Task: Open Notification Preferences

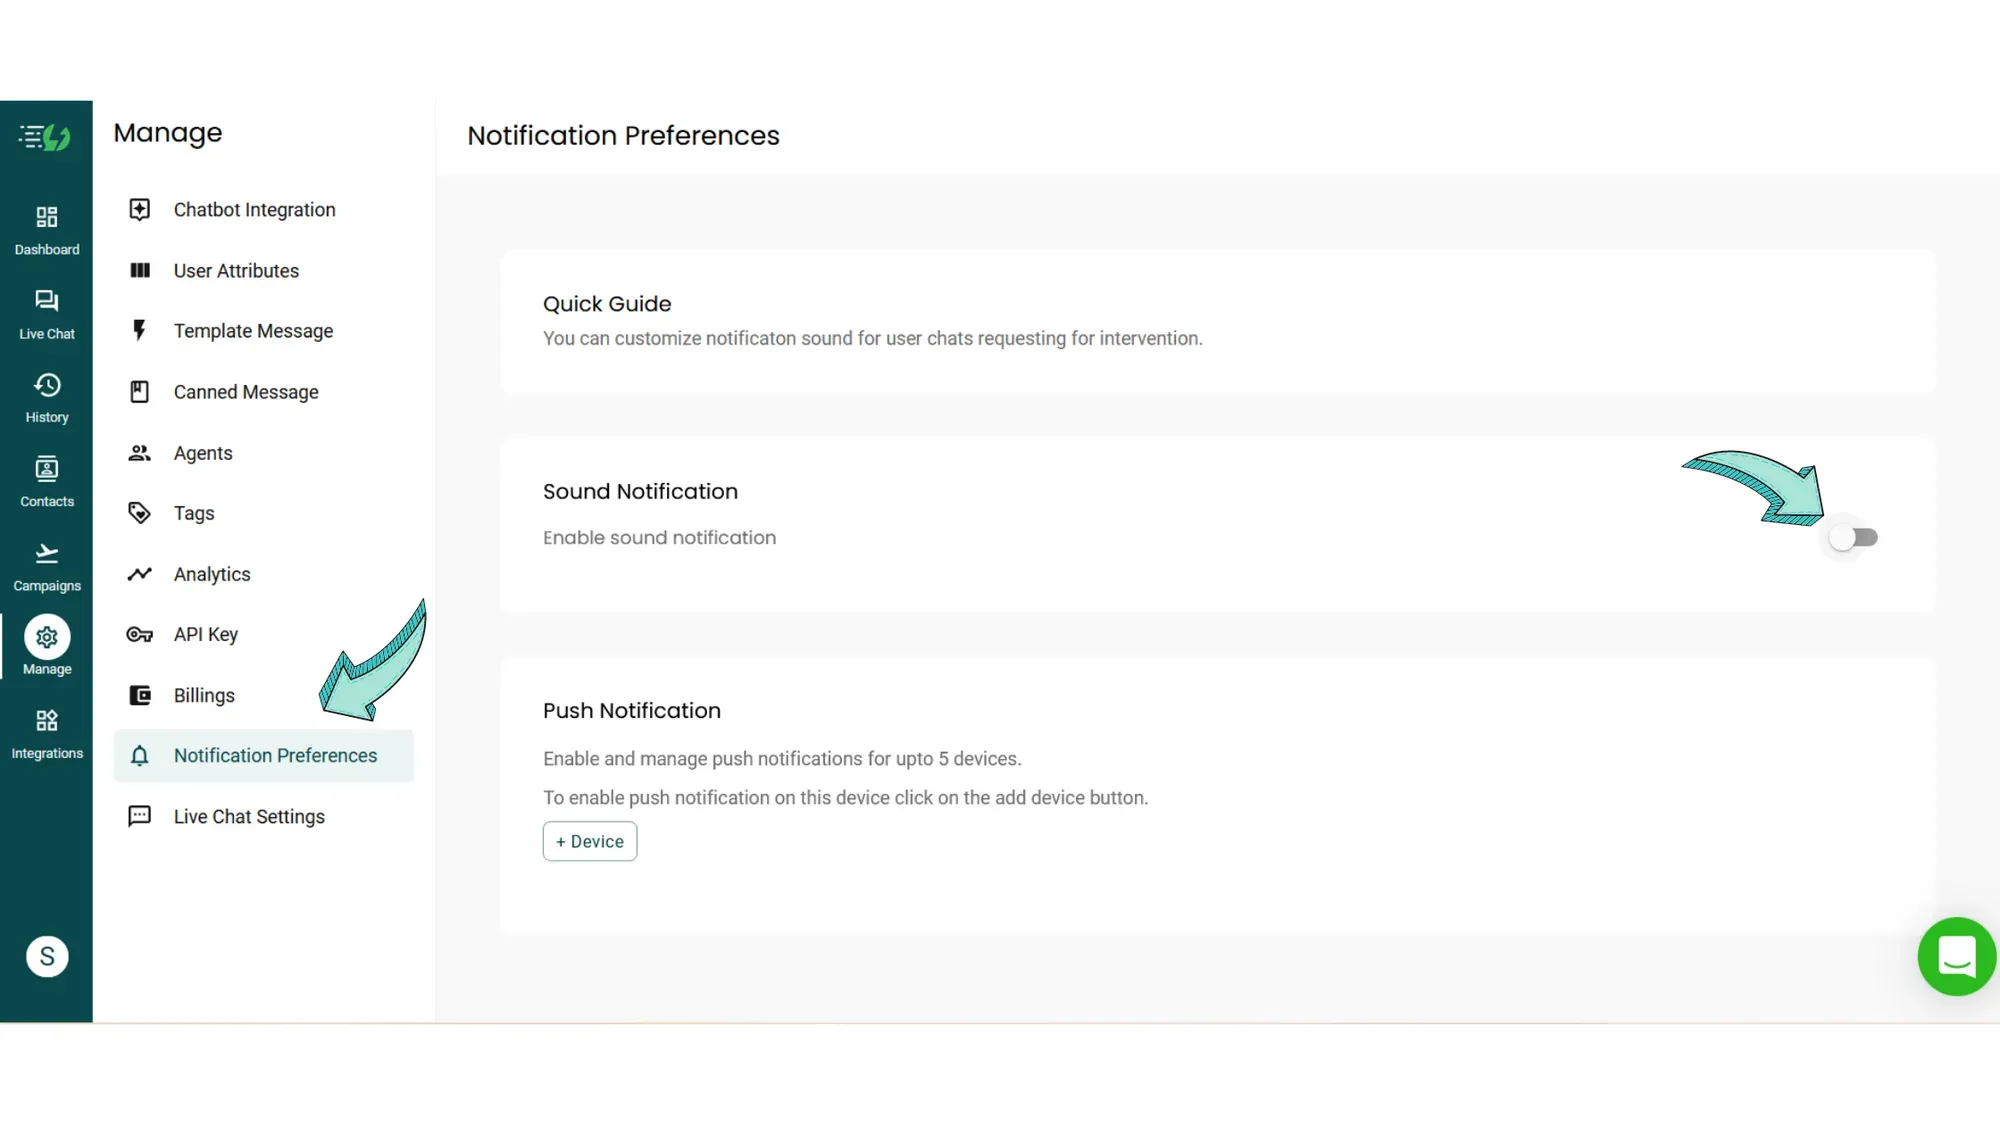Action: [x=275, y=755]
